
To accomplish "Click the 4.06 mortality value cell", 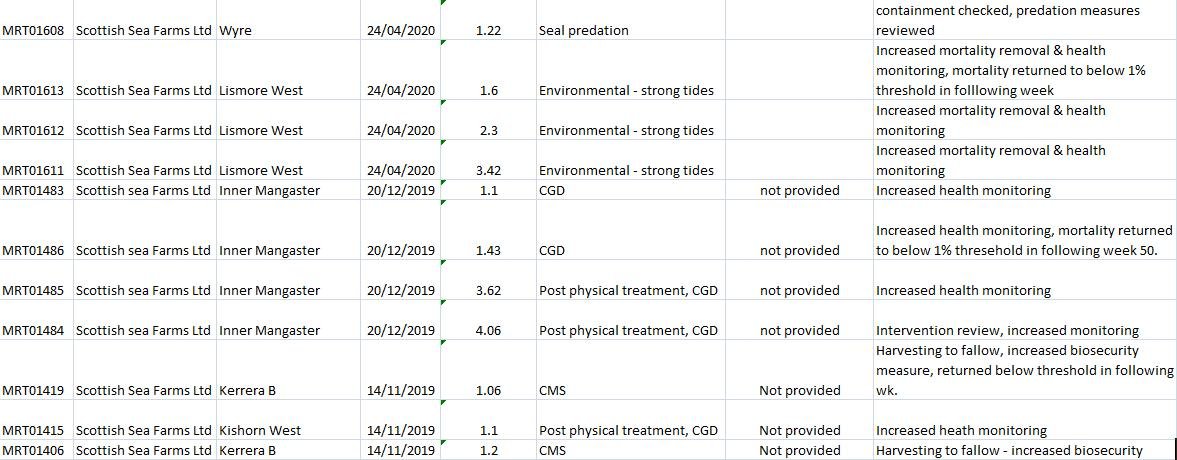I will point(489,330).
